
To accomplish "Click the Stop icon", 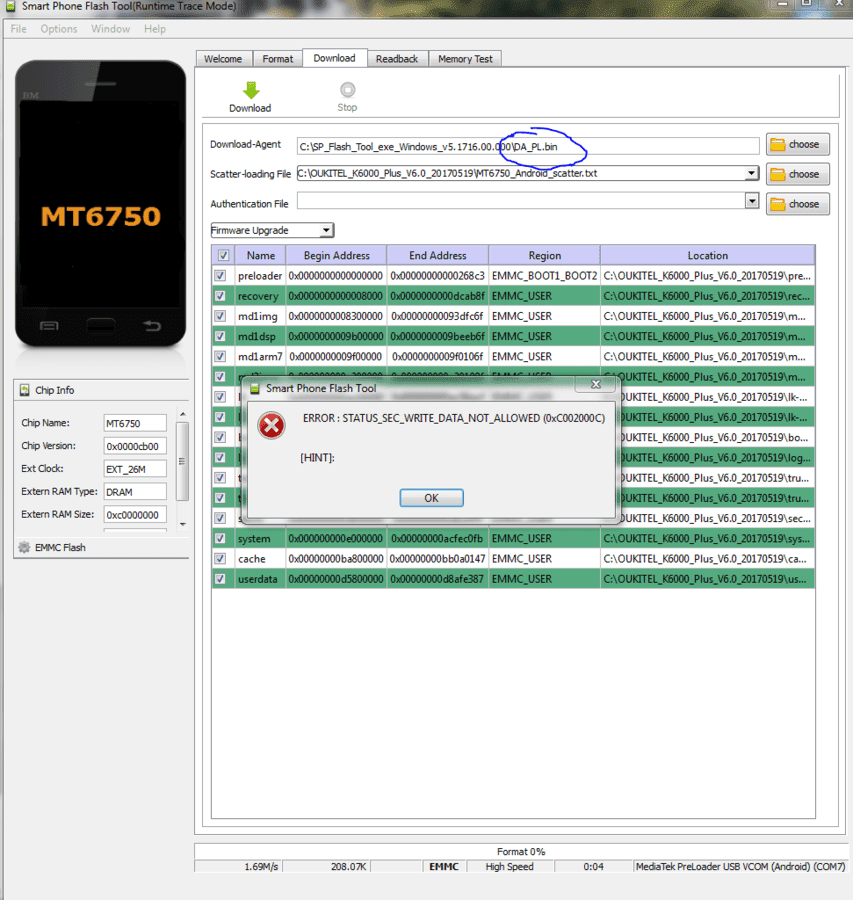I will pos(347,90).
